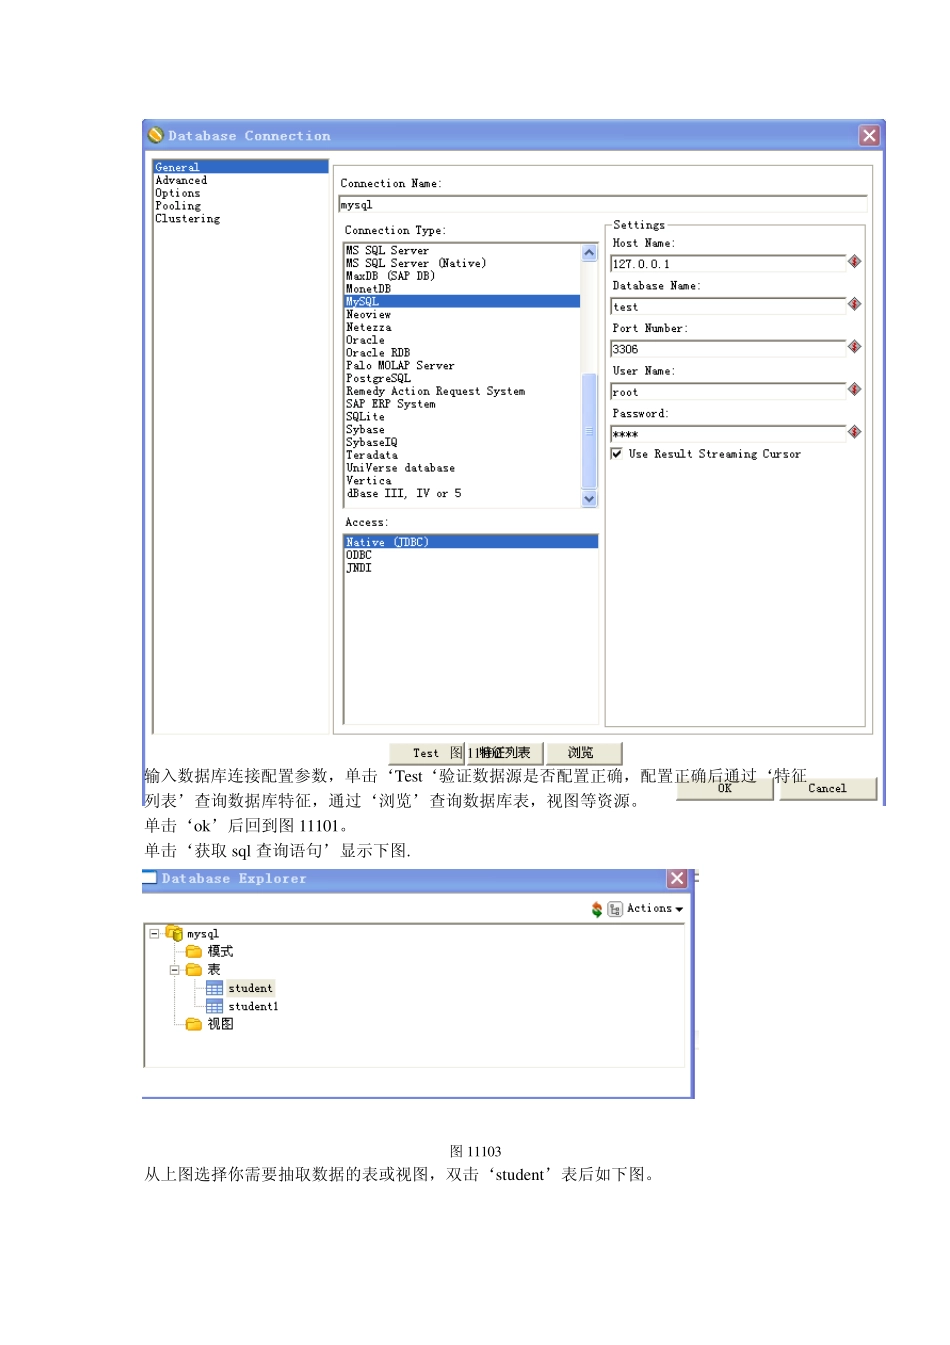Click the Connection Name input field
This screenshot has height=1345, width=950.
point(603,204)
